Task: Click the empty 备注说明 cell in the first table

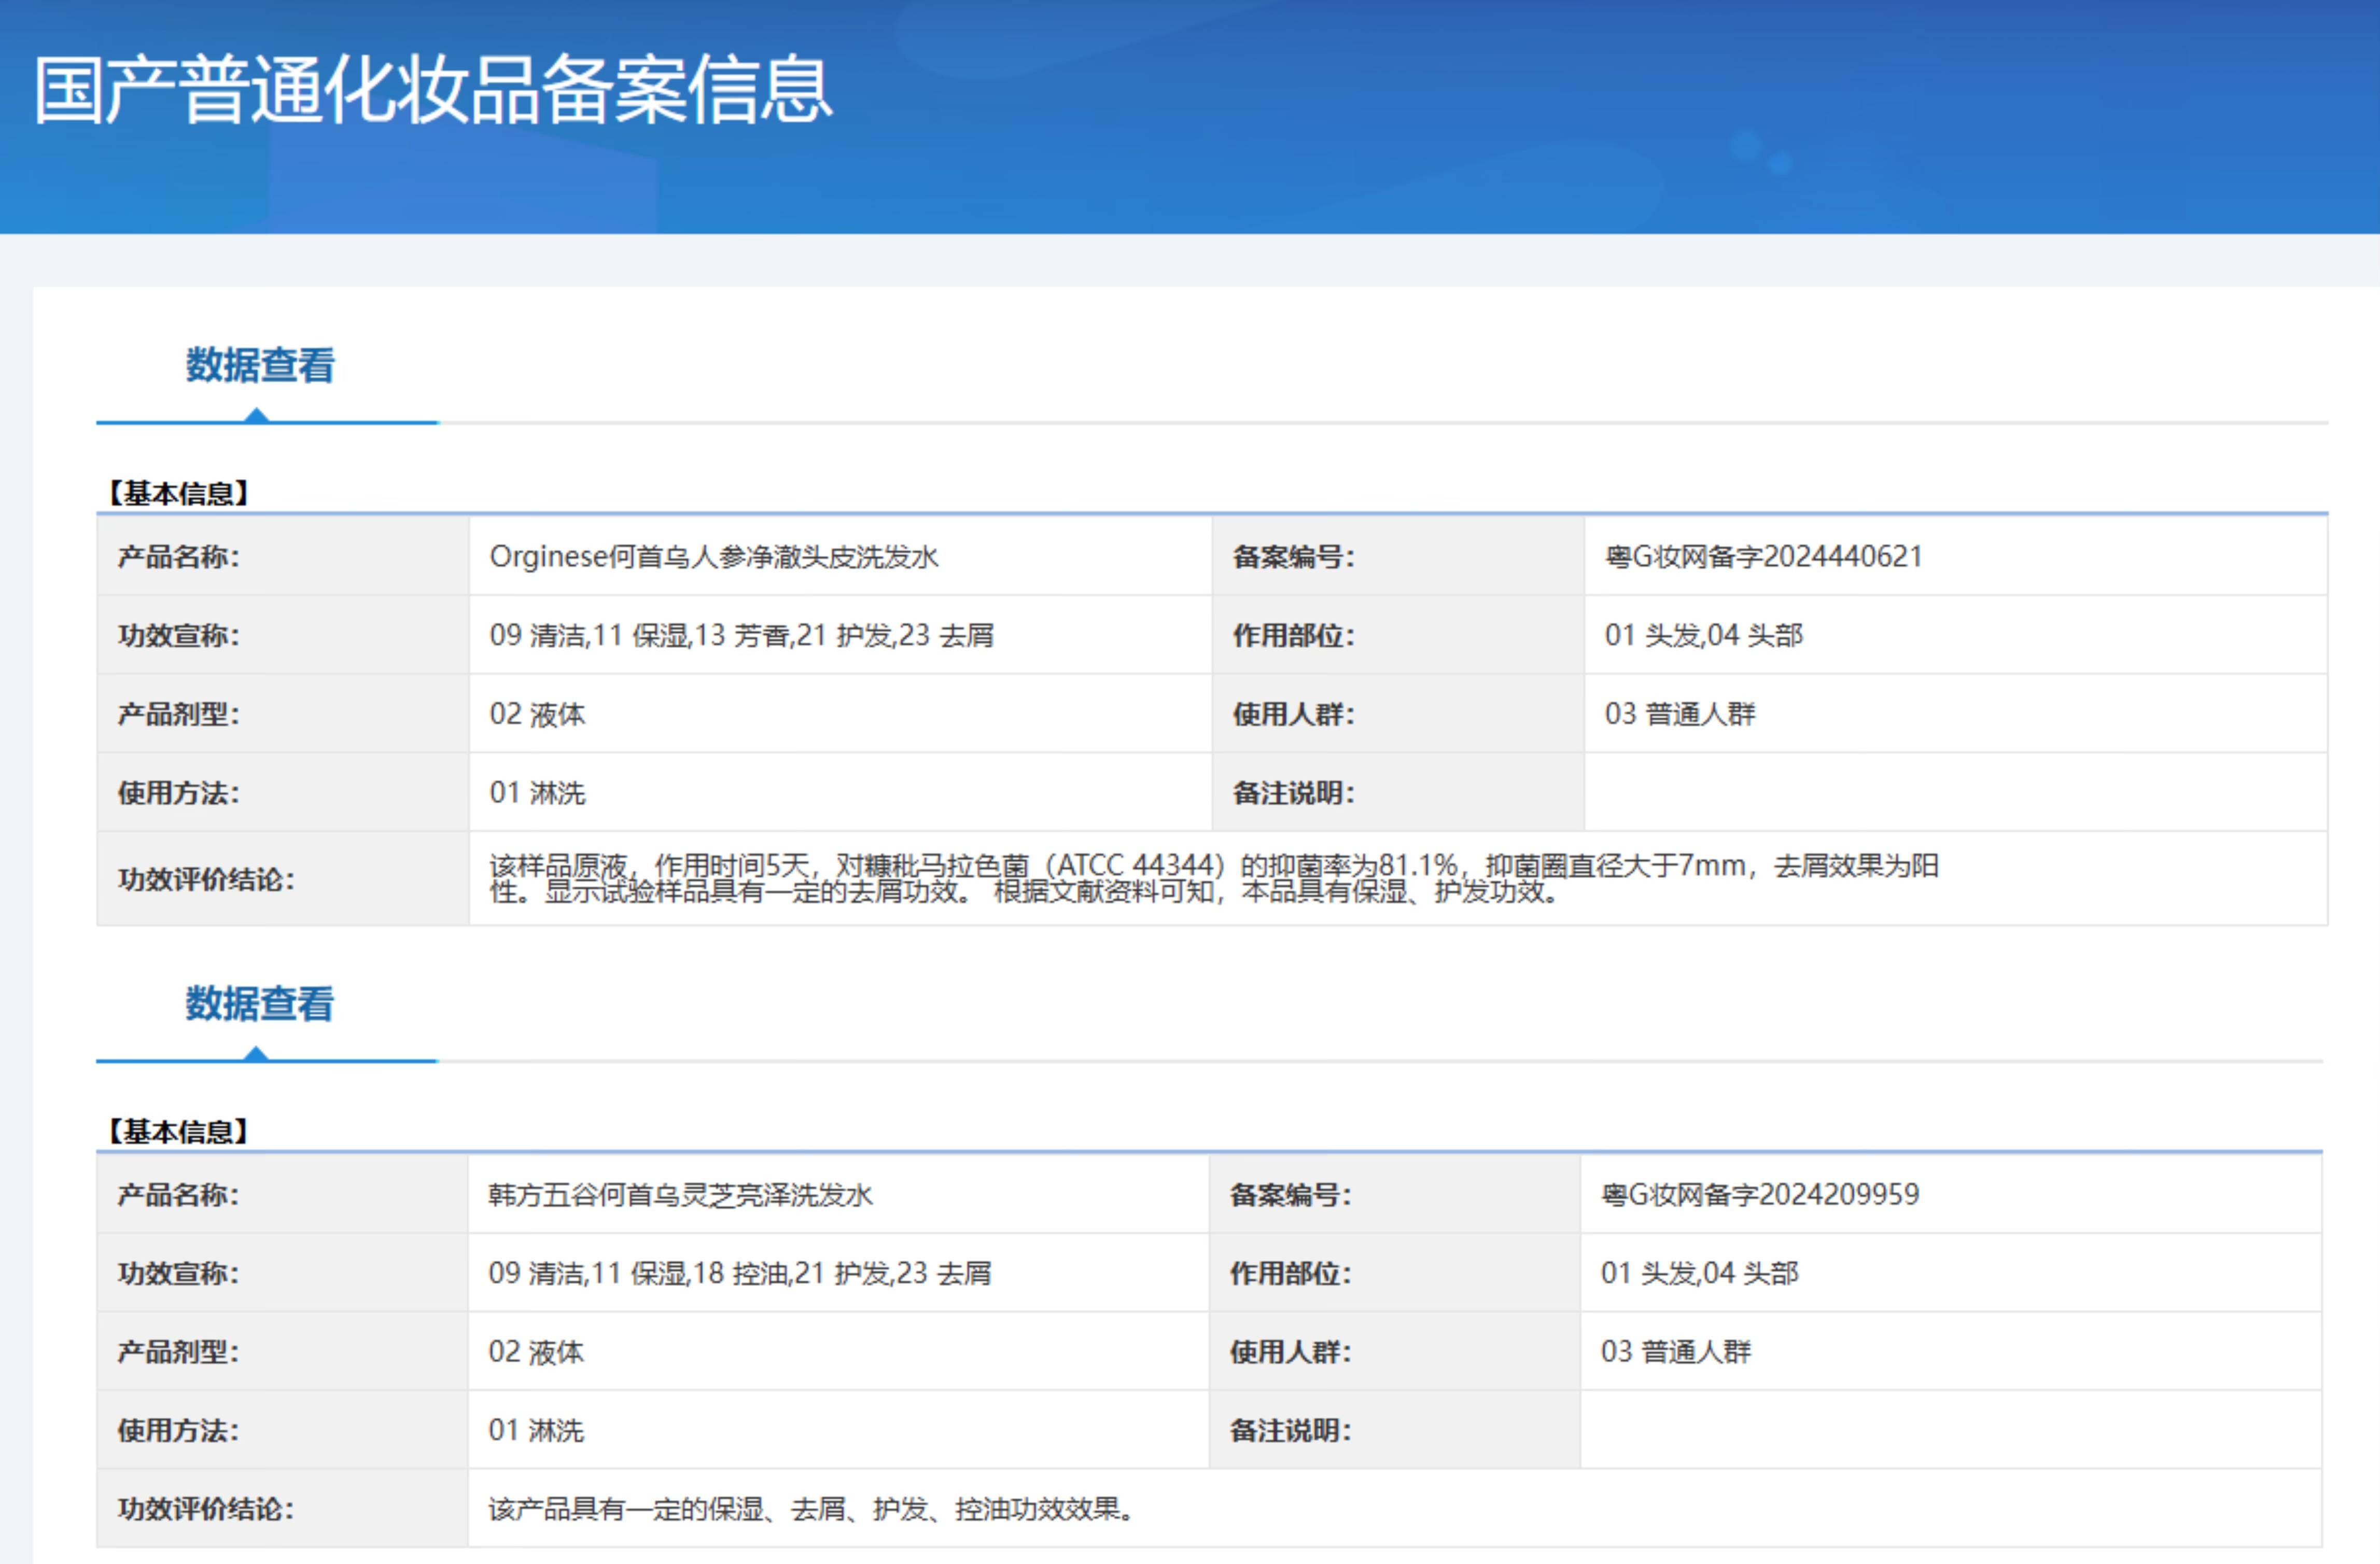Action: click(x=1900, y=792)
